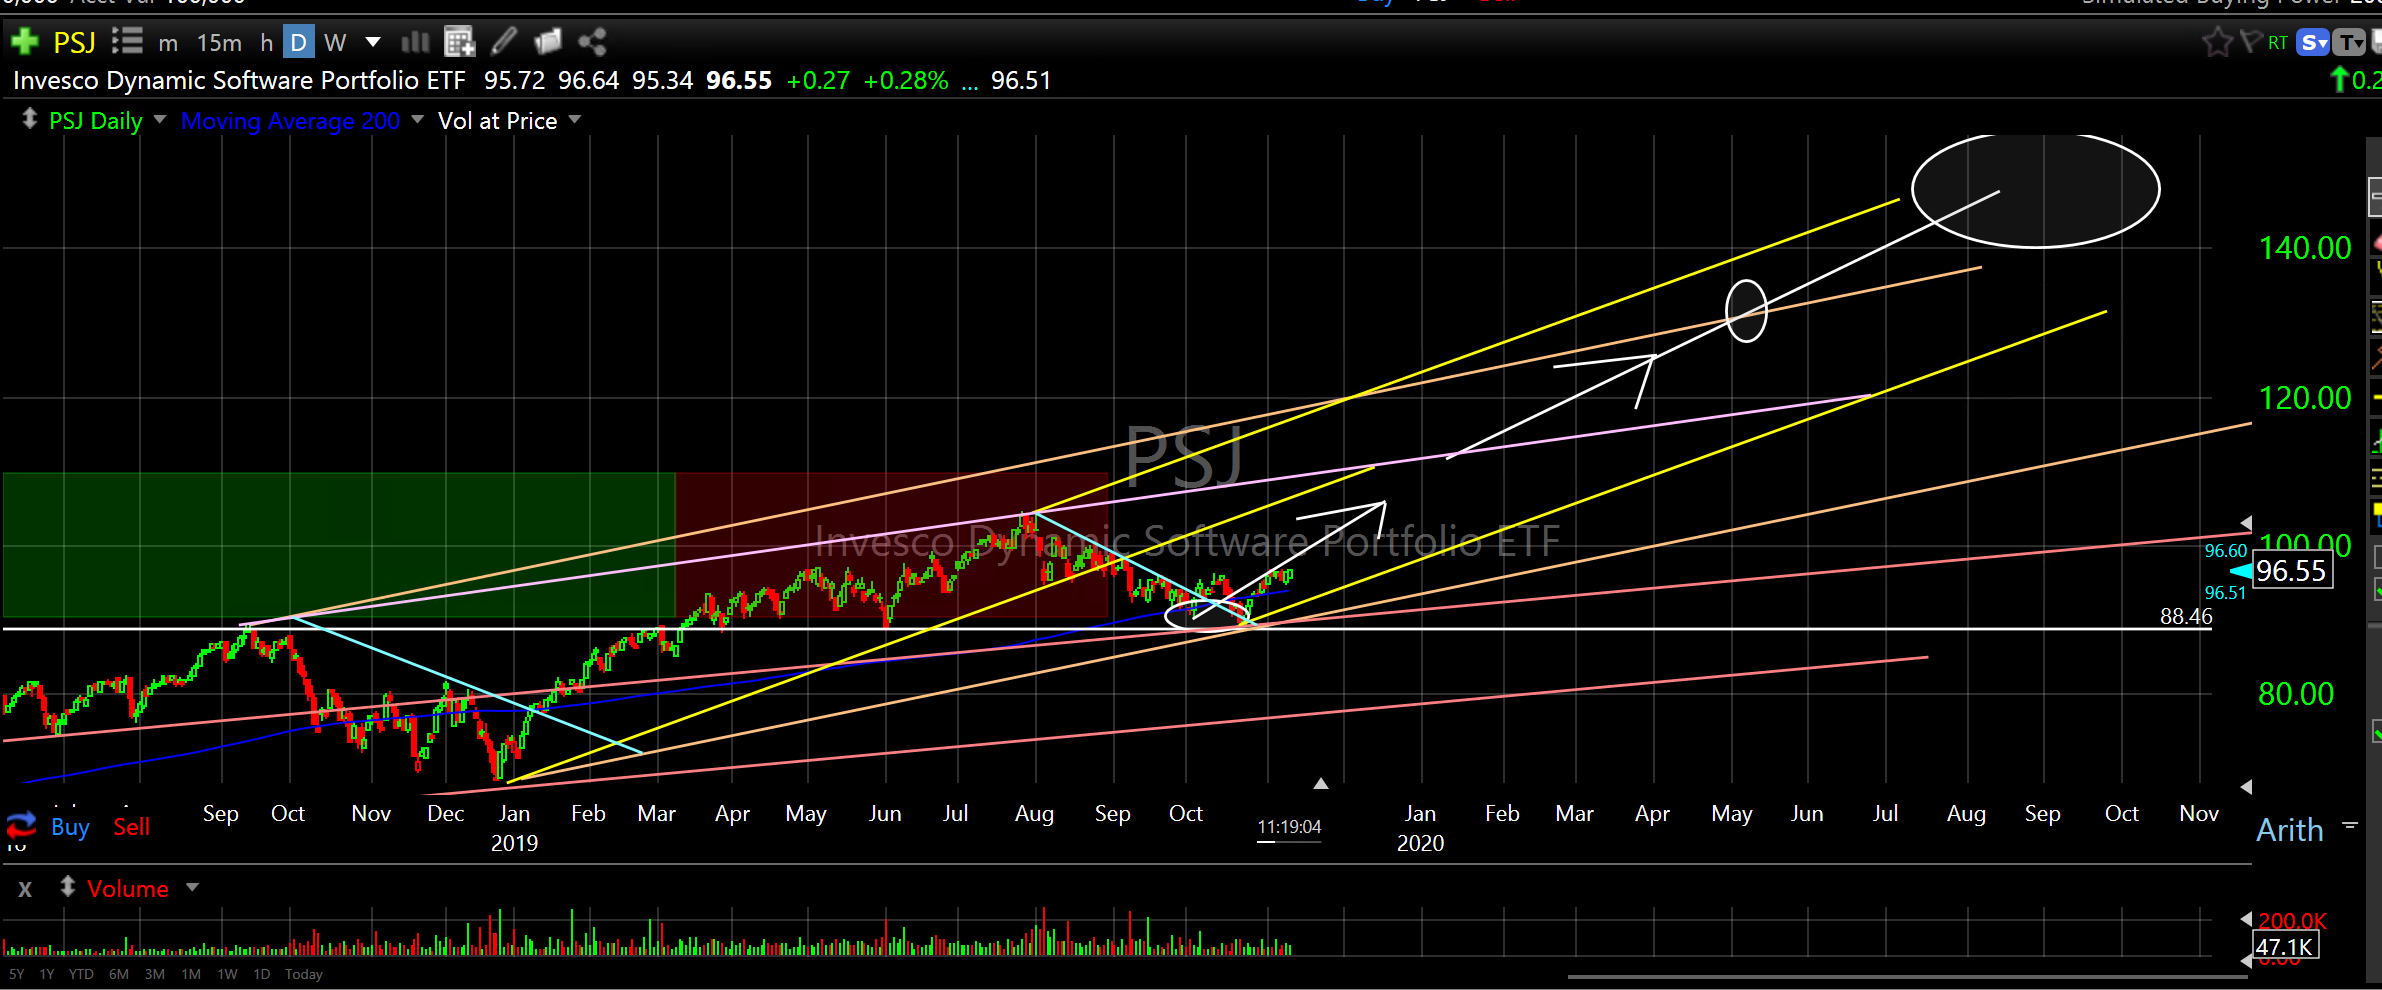Click the folder files icon in toolbar
This screenshot has width=2382, height=990.
click(548, 42)
